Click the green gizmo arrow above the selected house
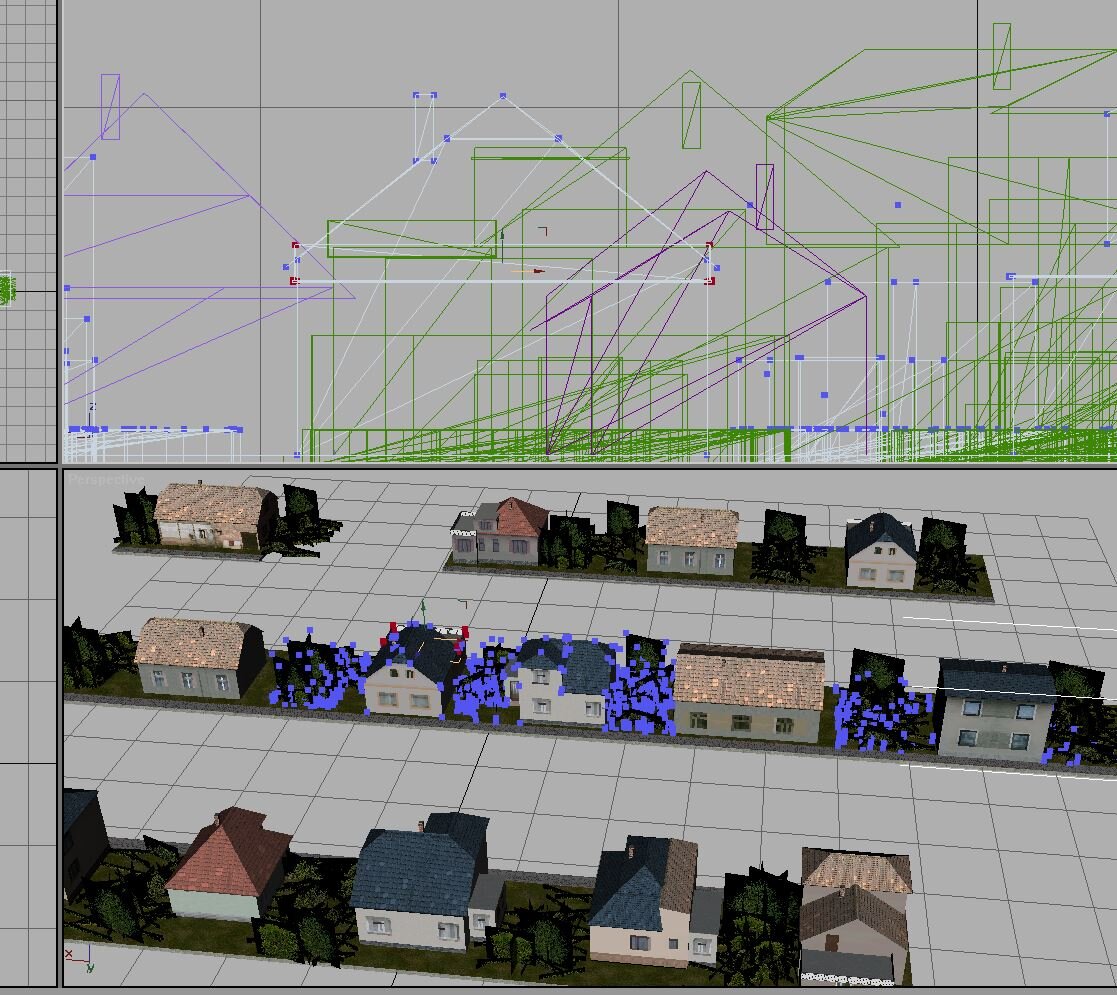Viewport: 1117px width, 995px height. click(x=424, y=608)
